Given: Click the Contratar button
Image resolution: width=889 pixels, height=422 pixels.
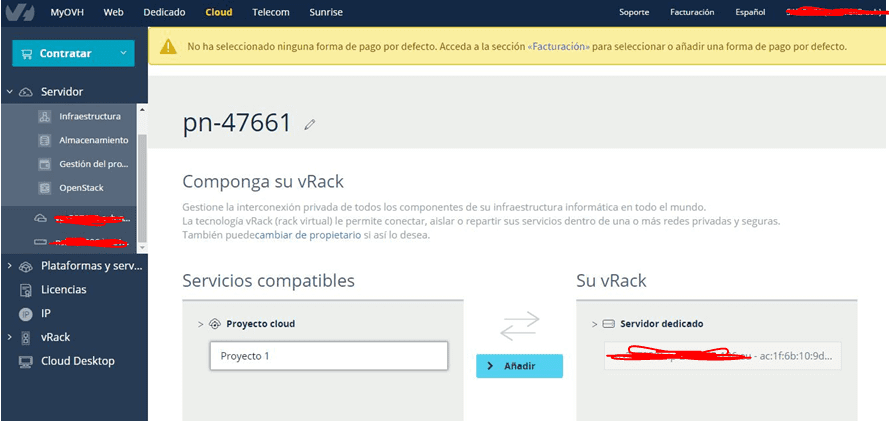Looking at the screenshot, I should (x=73, y=53).
